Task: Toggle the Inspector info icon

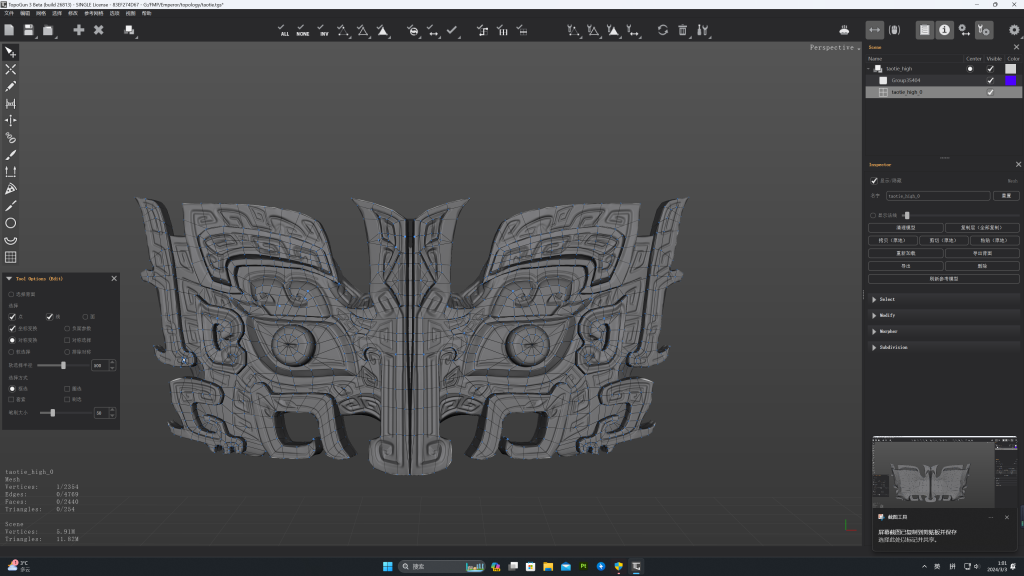Action: 944,30
